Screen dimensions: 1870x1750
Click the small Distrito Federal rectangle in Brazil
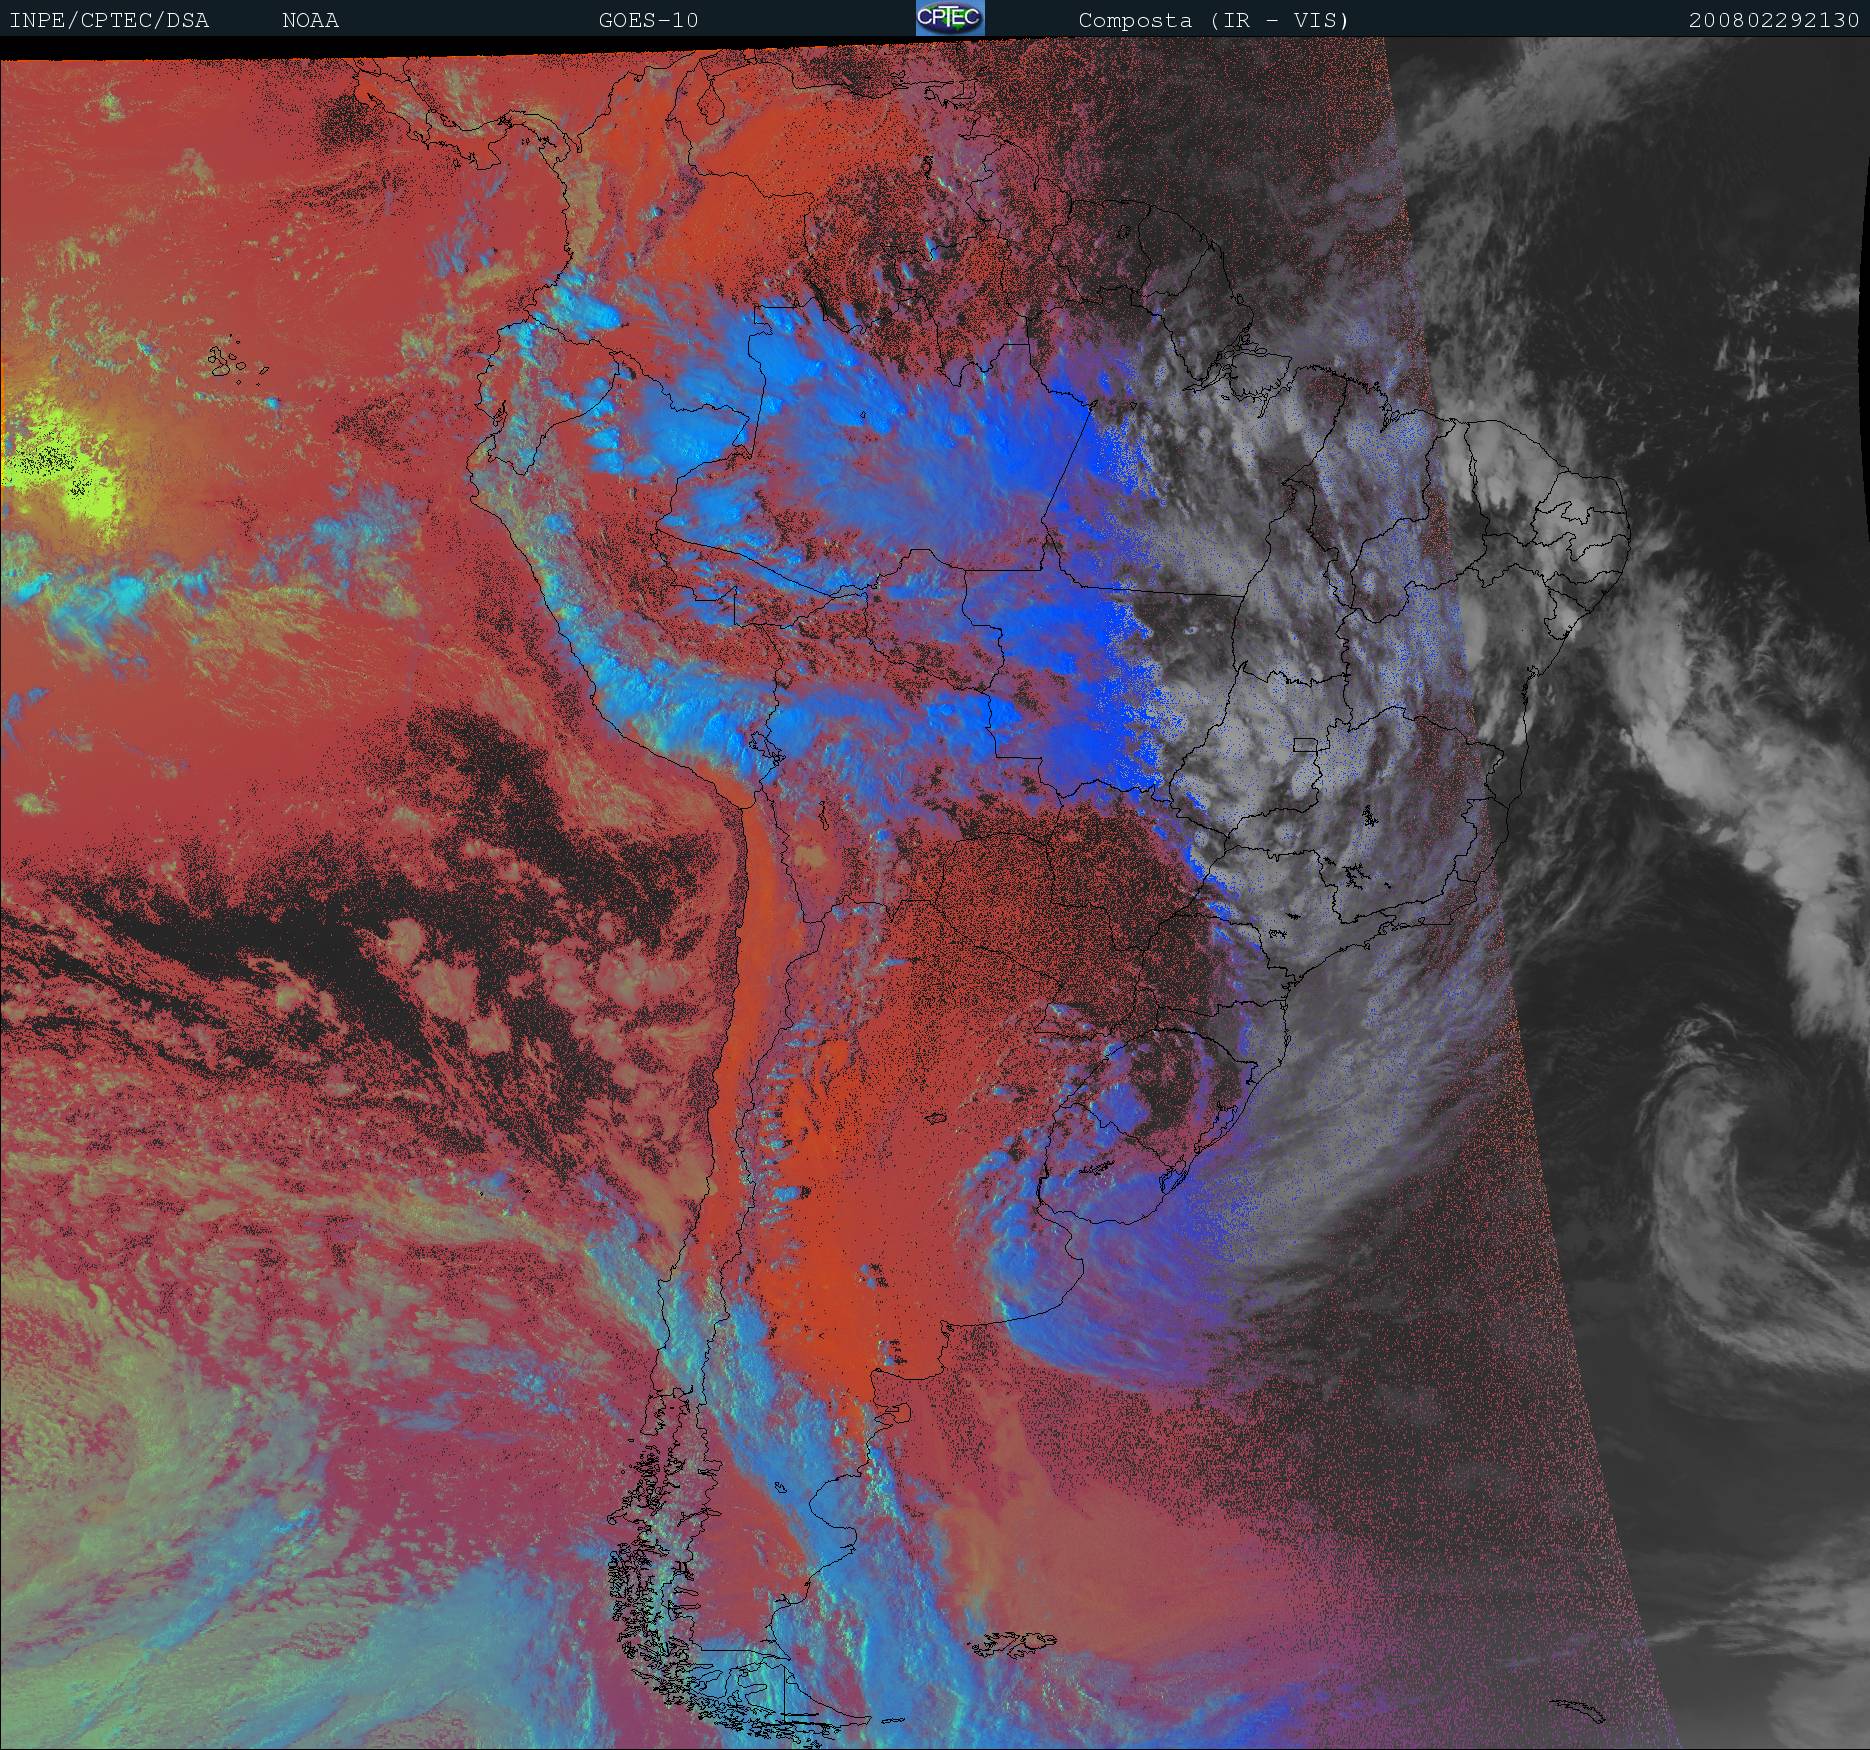pyautogui.click(x=1305, y=743)
